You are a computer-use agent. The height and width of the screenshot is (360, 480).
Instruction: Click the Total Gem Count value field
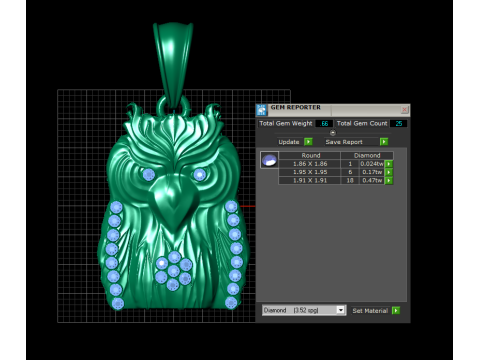click(x=399, y=124)
